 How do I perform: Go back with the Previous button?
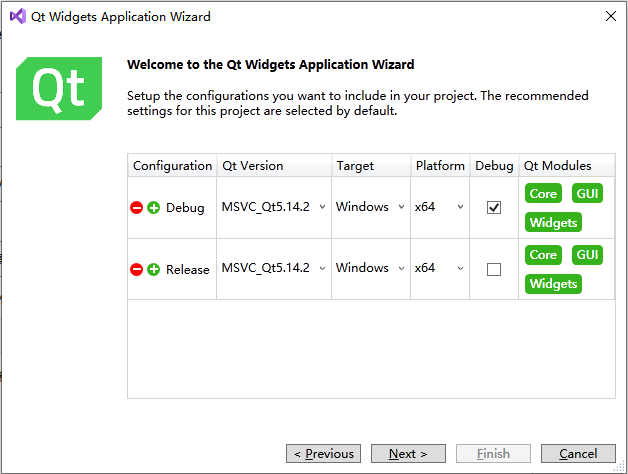pos(323,454)
